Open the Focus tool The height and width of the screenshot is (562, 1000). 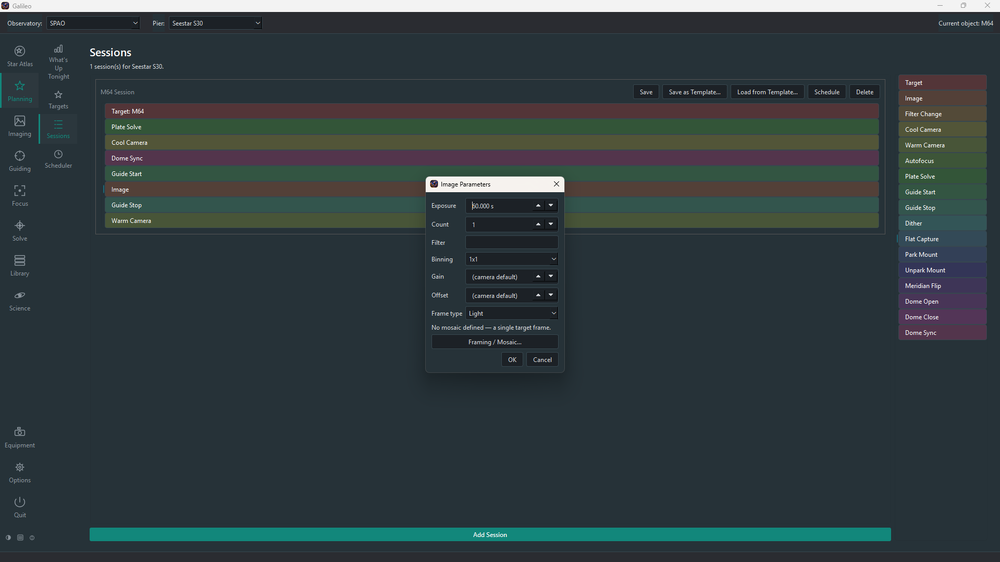[20, 196]
